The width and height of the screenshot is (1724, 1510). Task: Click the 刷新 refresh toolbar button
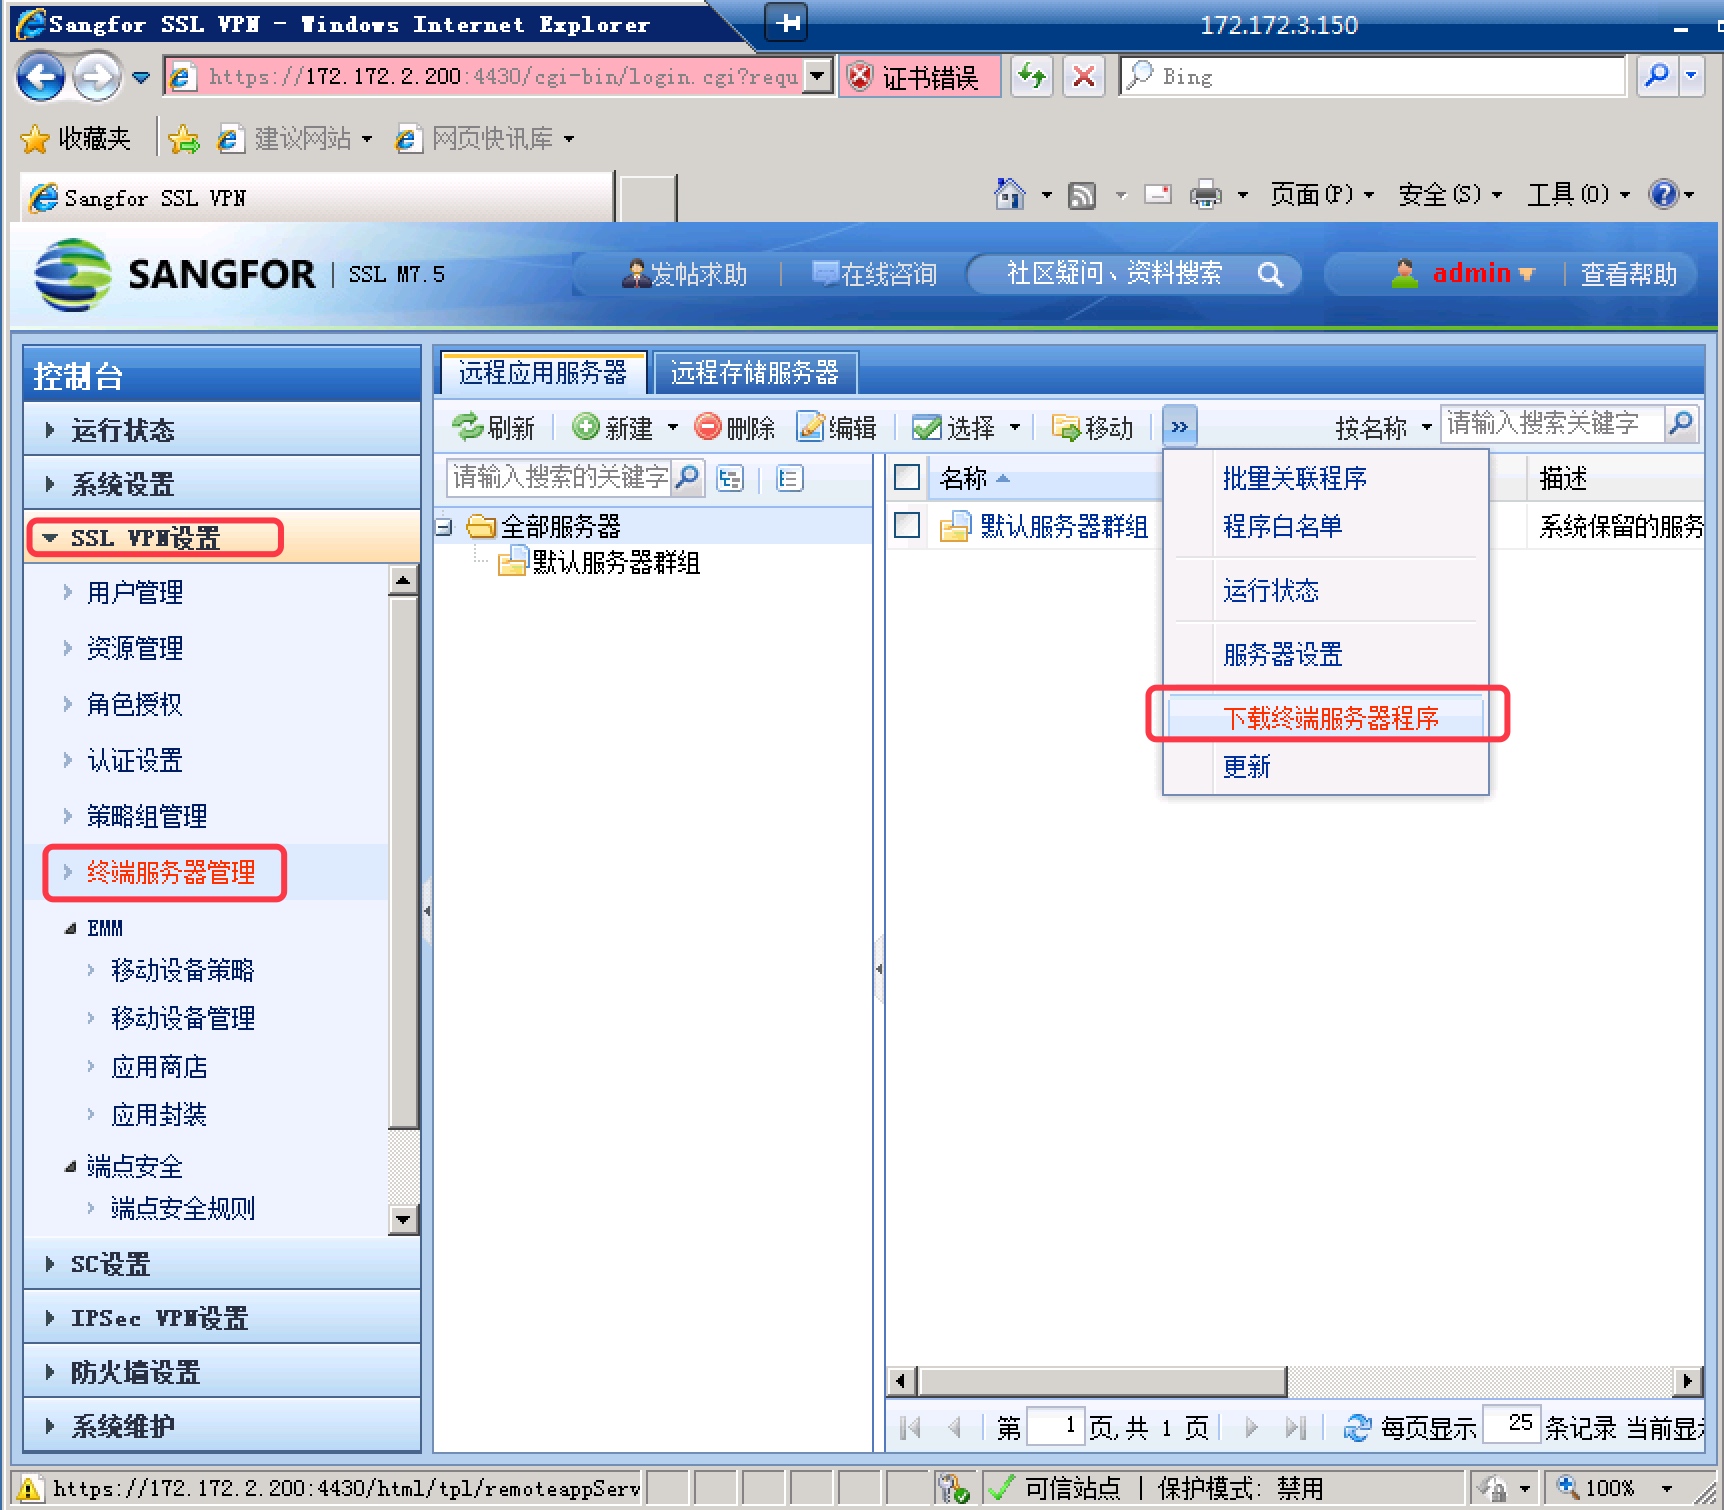pyautogui.click(x=494, y=428)
